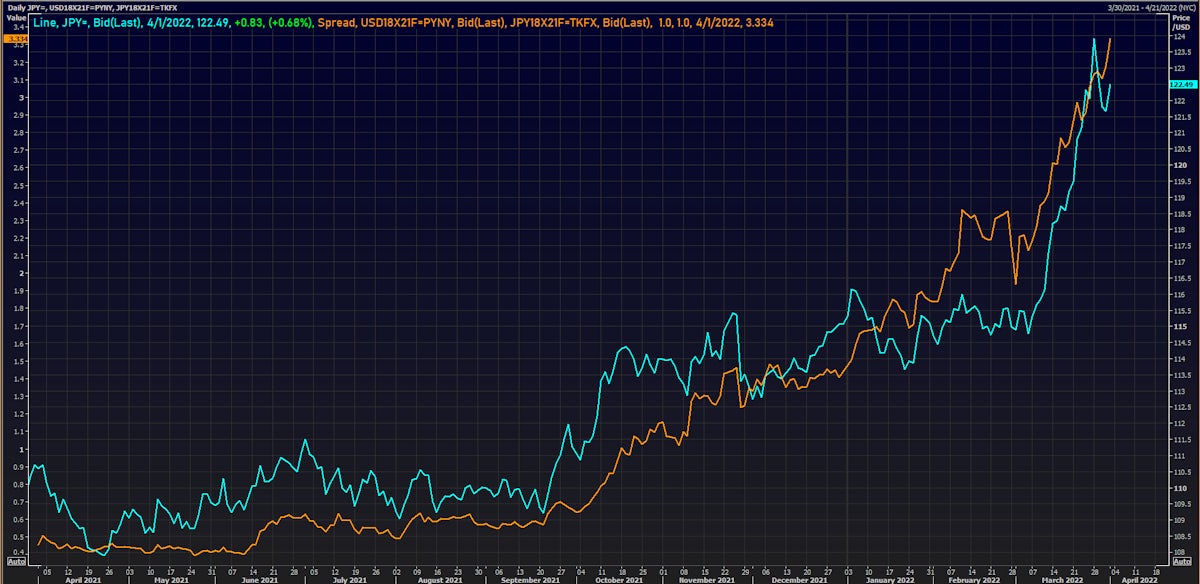Click the bold 2 label on value axis
The height and width of the screenshot is (584, 1200).
click(21, 273)
